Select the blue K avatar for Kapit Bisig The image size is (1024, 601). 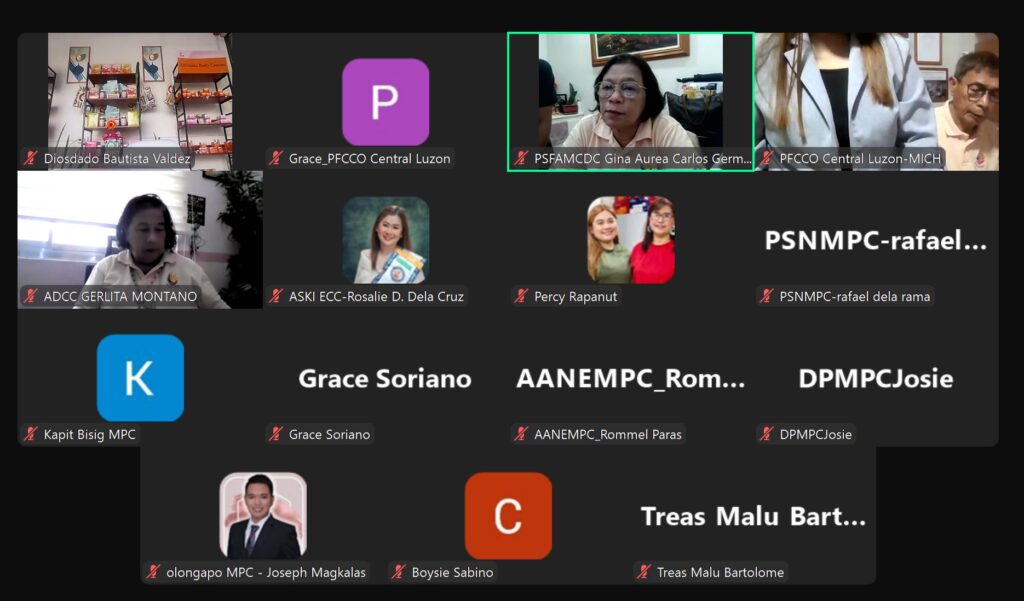[140, 378]
